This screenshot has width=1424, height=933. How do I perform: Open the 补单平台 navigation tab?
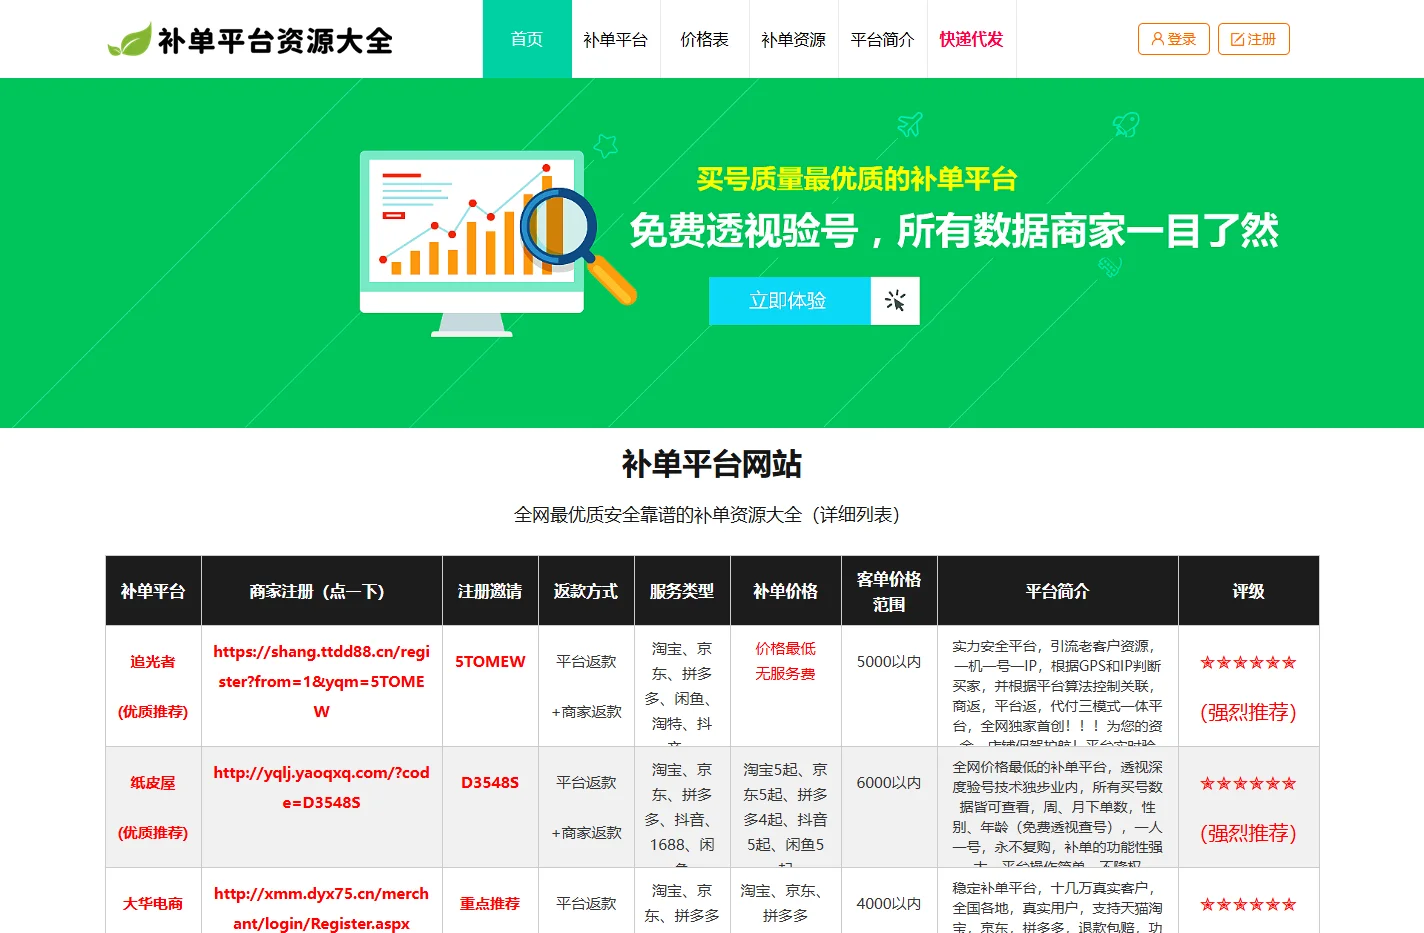point(616,39)
